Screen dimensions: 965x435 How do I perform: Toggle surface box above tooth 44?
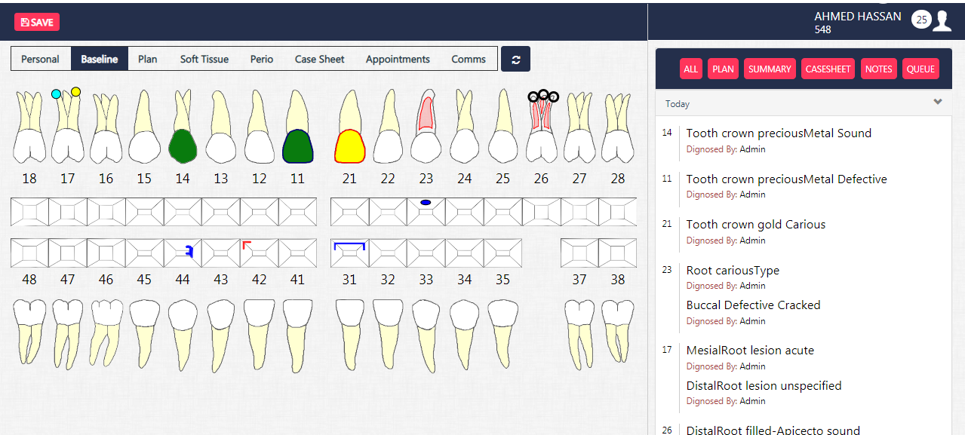[182, 253]
